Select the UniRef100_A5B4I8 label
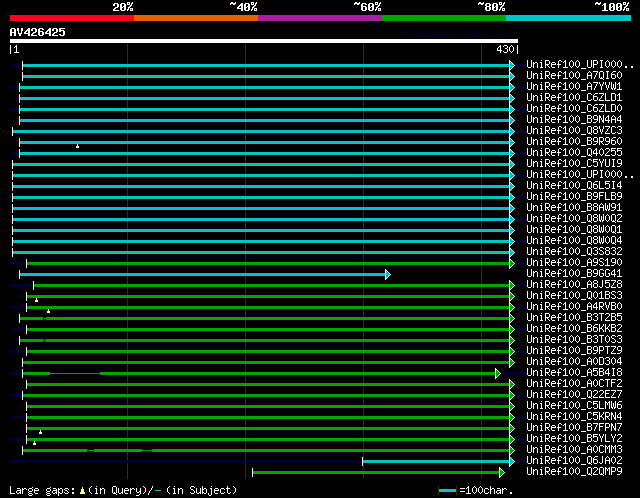The width and height of the screenshot is (640, 498). 574,373
